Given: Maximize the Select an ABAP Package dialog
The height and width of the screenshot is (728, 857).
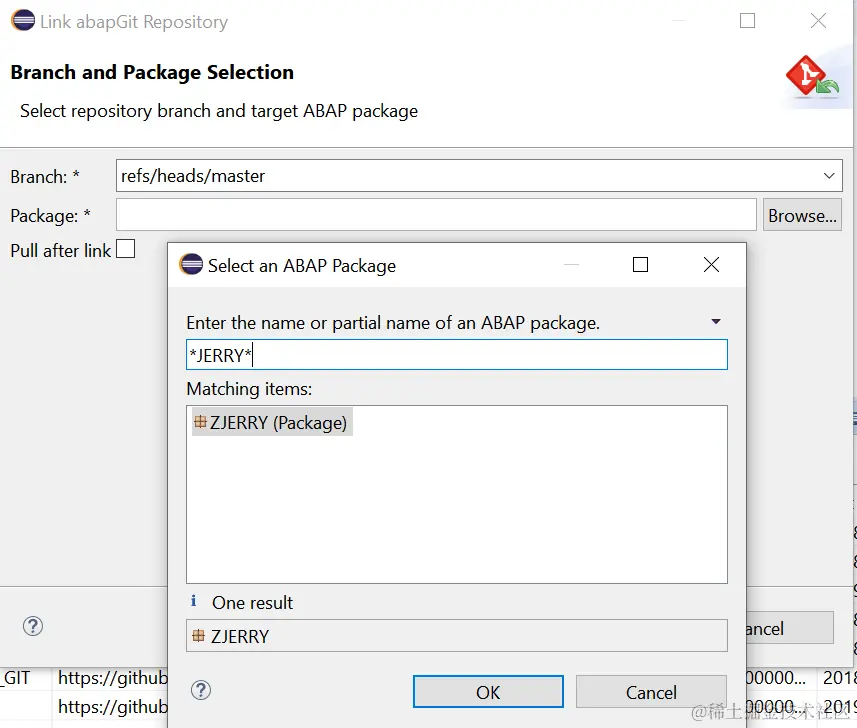Looking at the screenshot, I should pyautogui.click(x=641, y=265).
